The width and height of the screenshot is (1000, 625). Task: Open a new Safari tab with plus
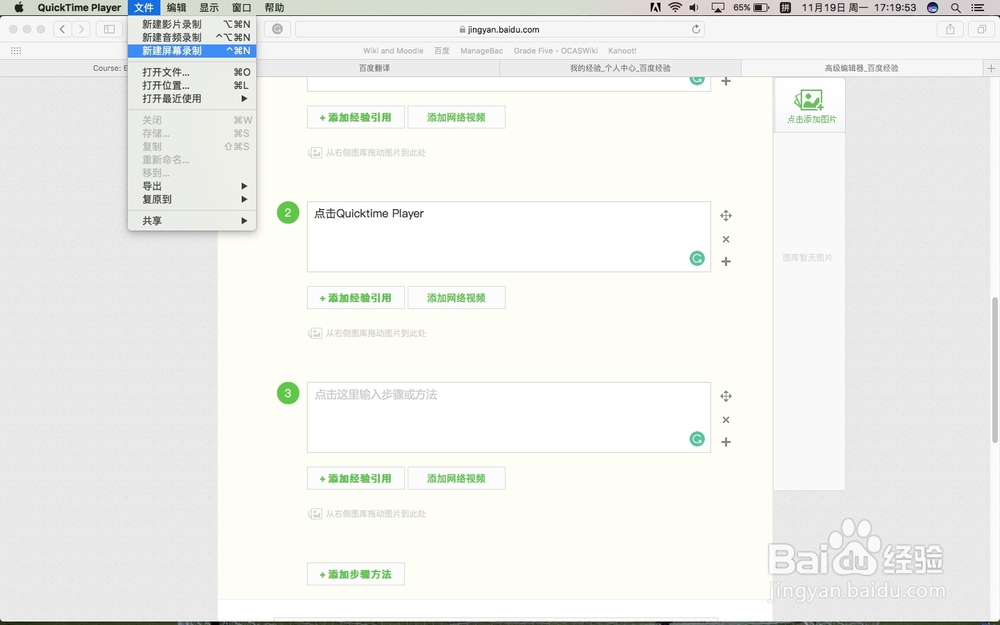[x=991, y=68]
